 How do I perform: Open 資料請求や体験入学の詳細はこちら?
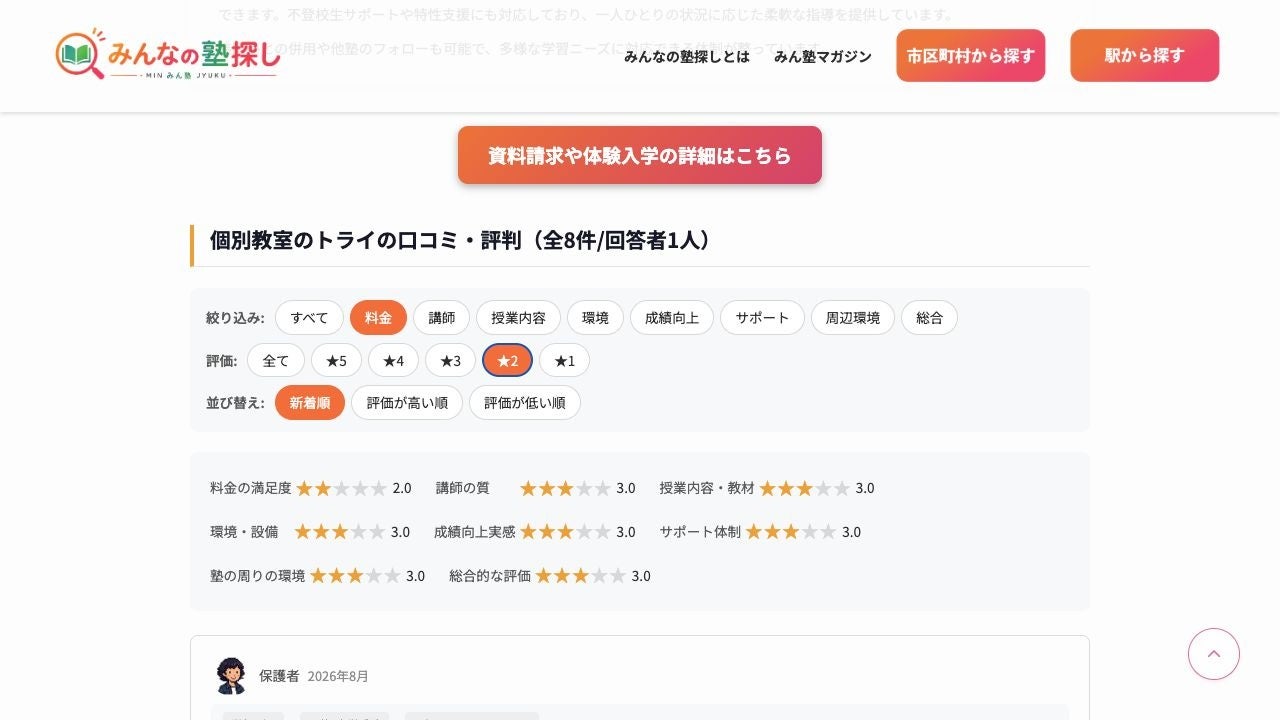[x=640, y=155]
